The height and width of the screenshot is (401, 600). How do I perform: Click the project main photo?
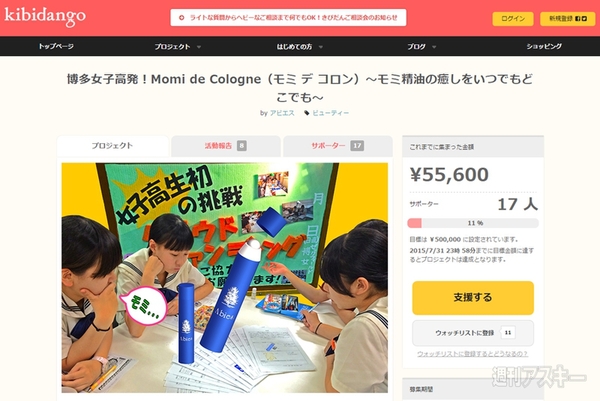[x=225, y=278]
